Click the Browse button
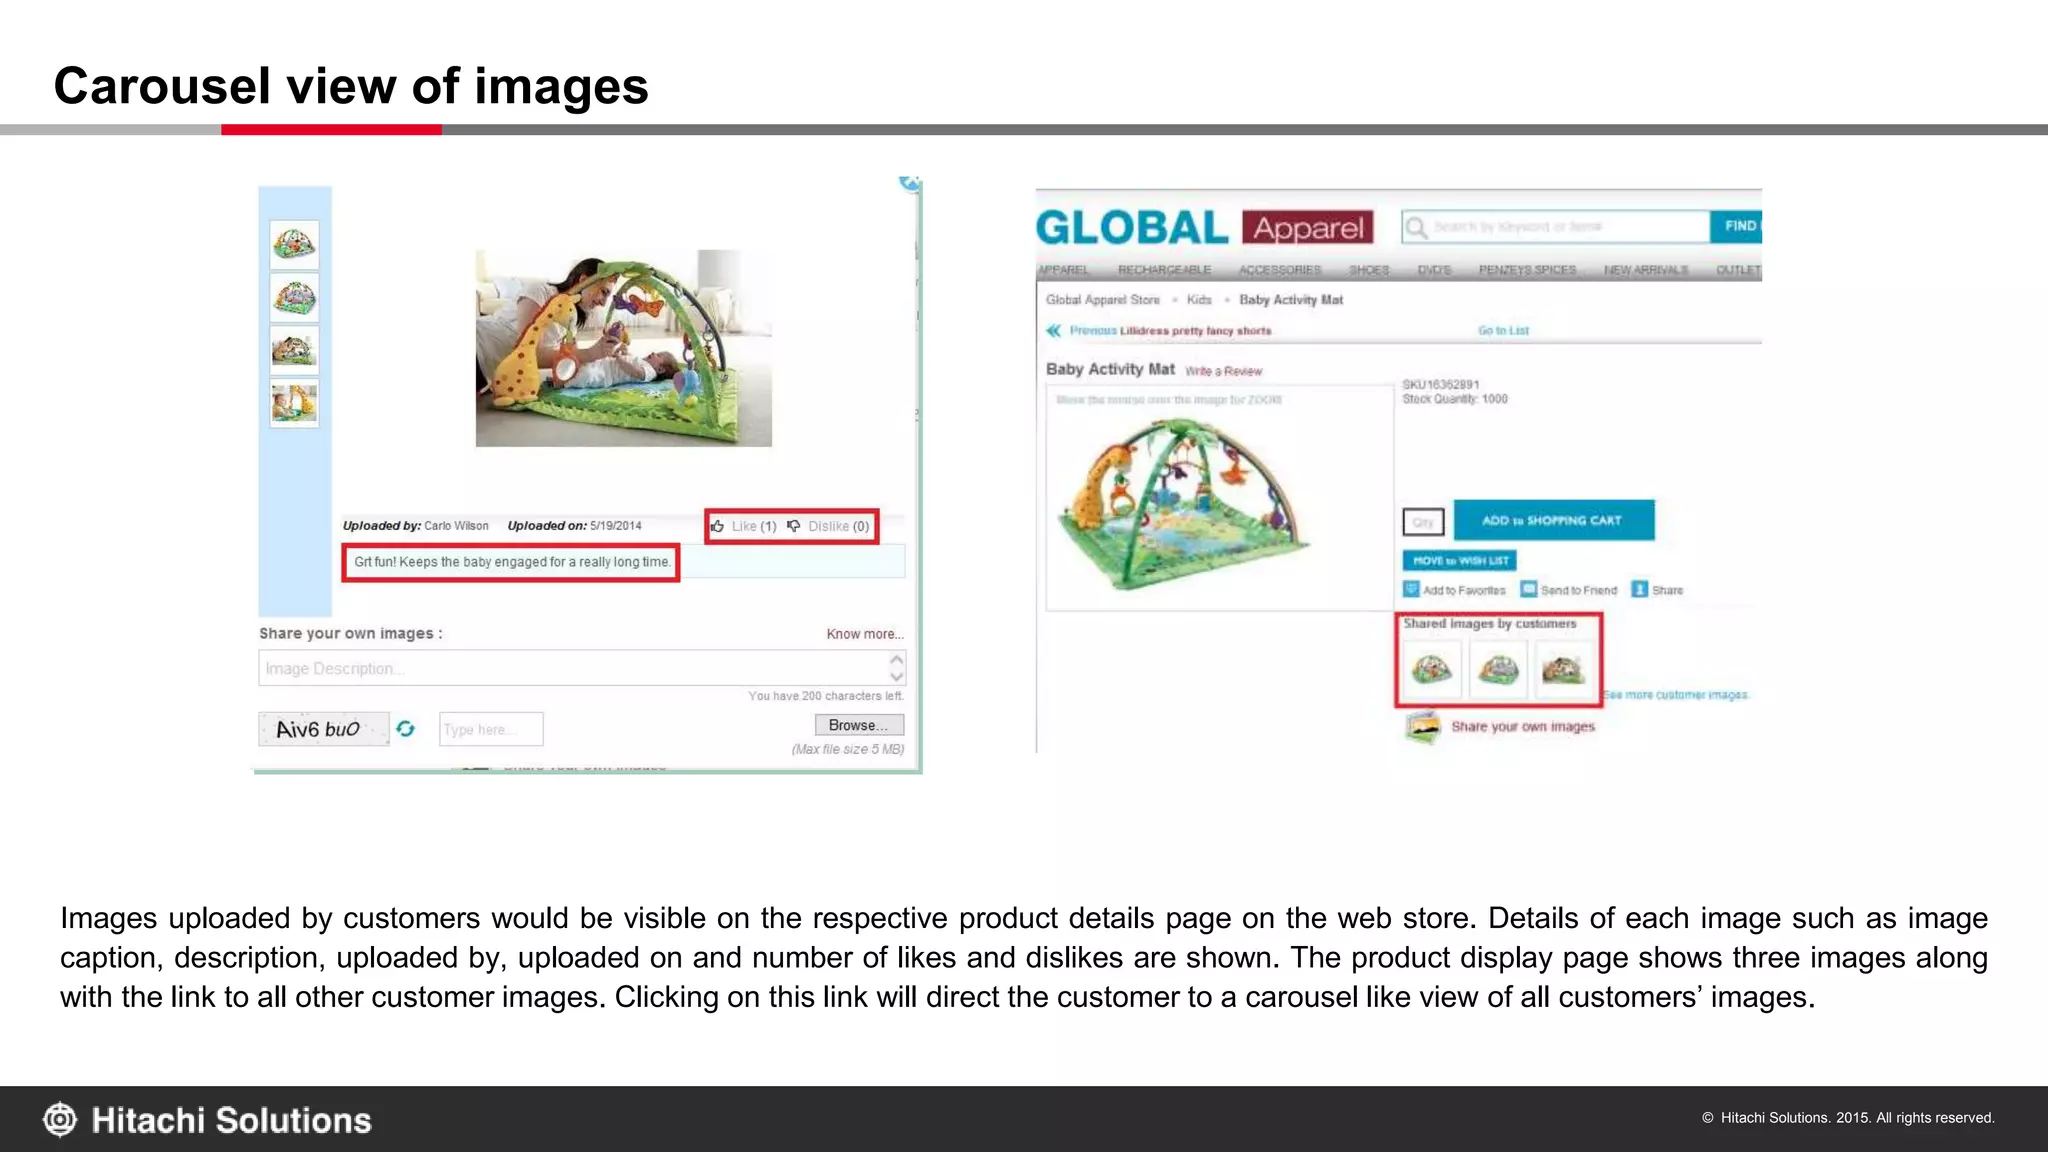 pyautogui.click(x=859, y=725)
